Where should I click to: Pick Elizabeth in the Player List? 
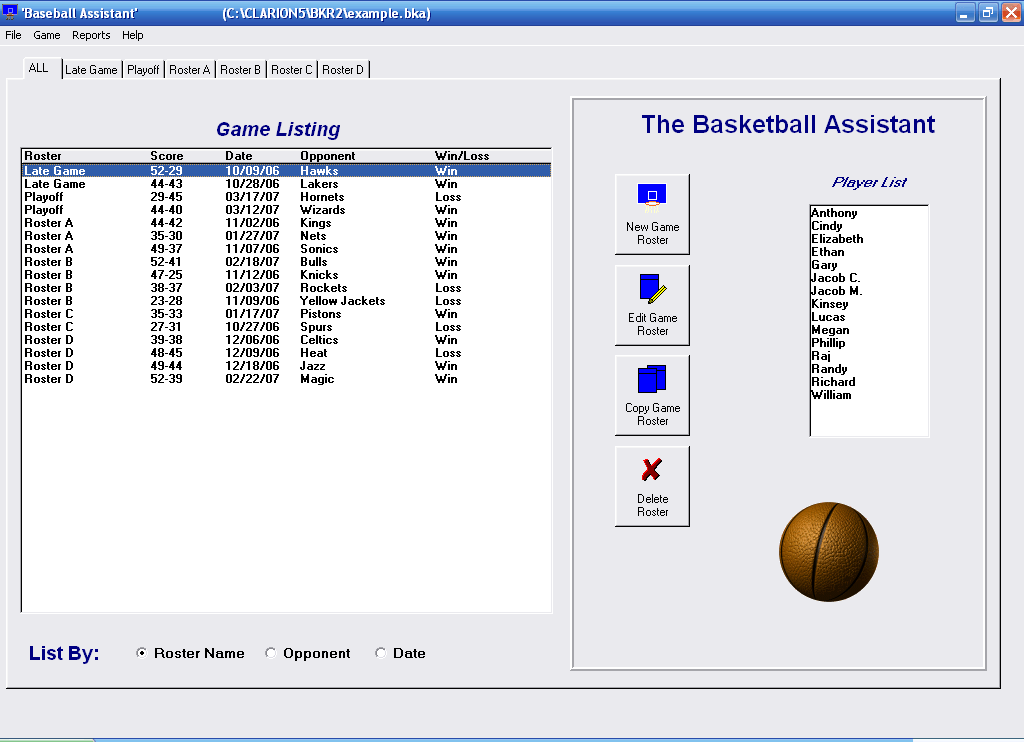837,239
